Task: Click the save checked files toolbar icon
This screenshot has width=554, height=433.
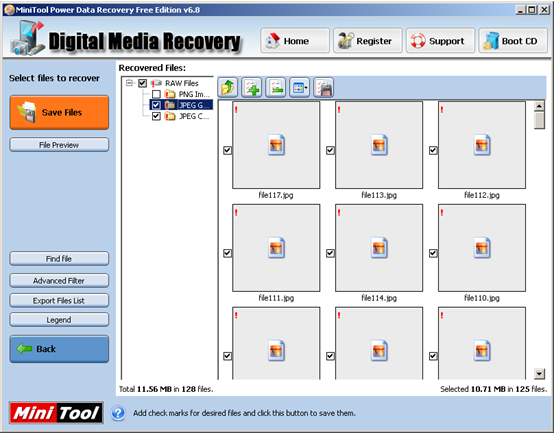Action: click(324, 87)
